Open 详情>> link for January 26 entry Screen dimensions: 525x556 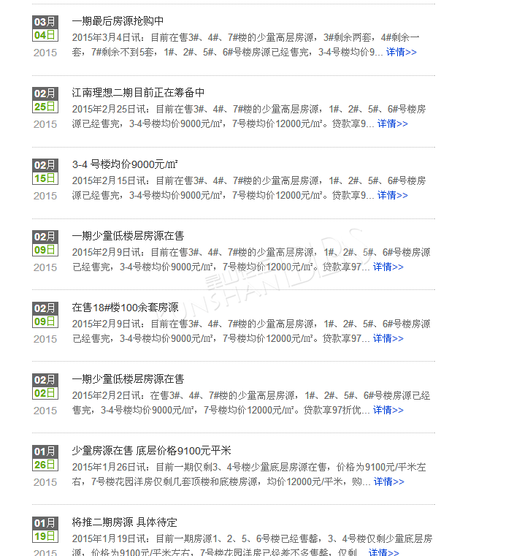tap(389, 482)
